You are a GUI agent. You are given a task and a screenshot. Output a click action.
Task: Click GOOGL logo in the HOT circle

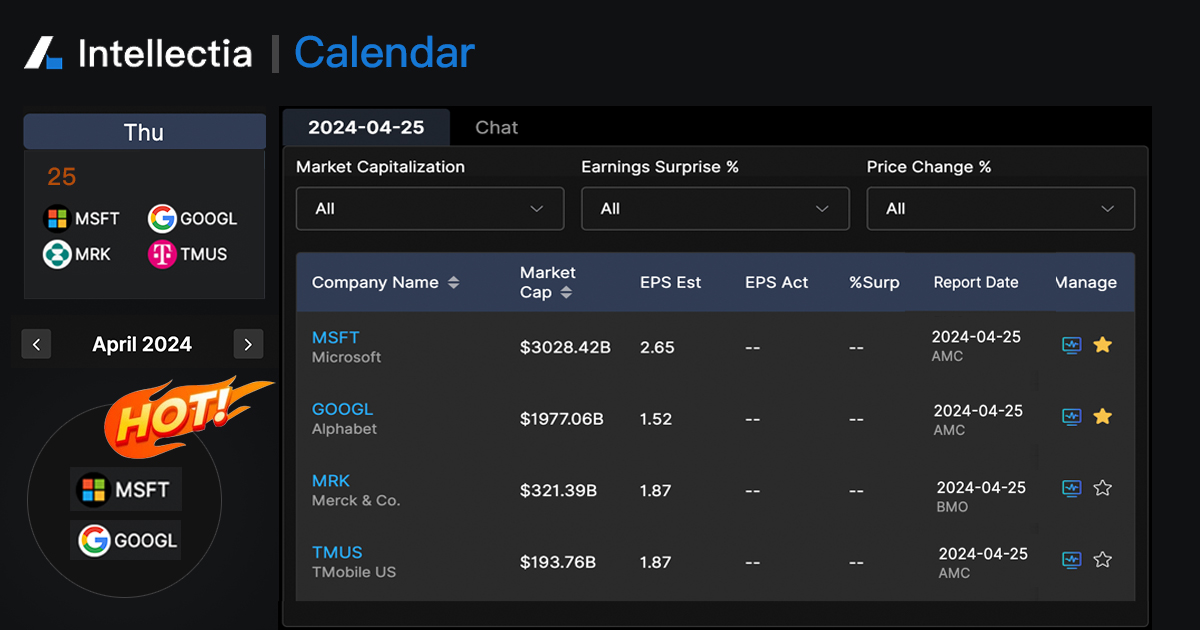click(x=94, y=541)
